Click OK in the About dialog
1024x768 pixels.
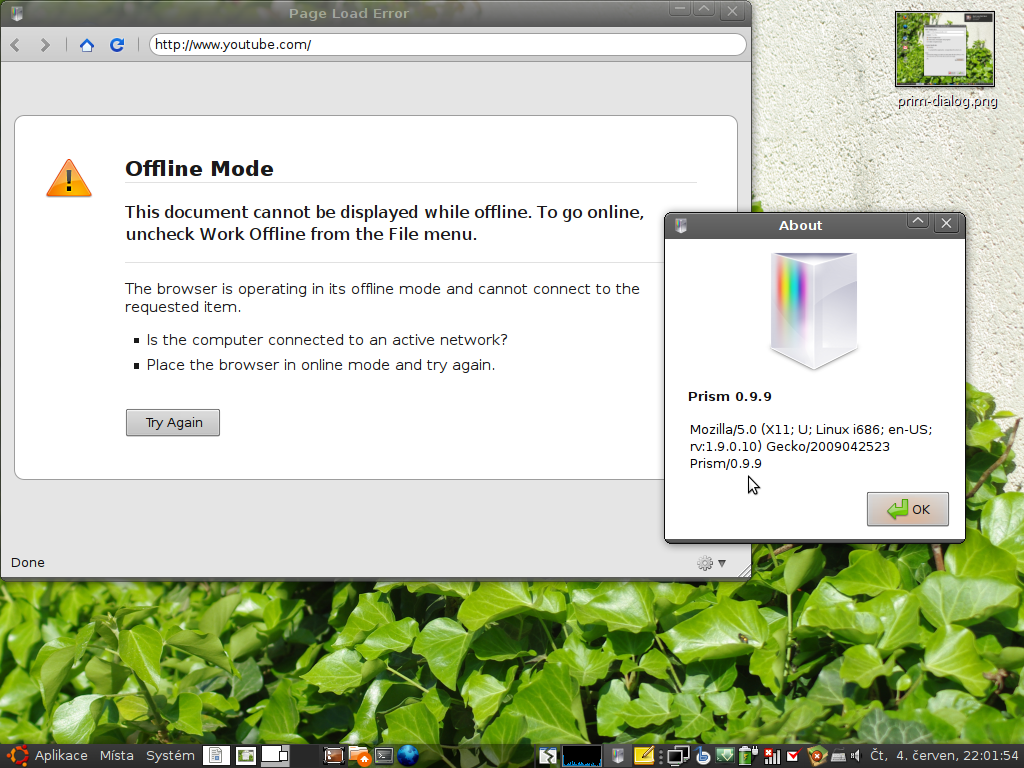tap(907, 509)
